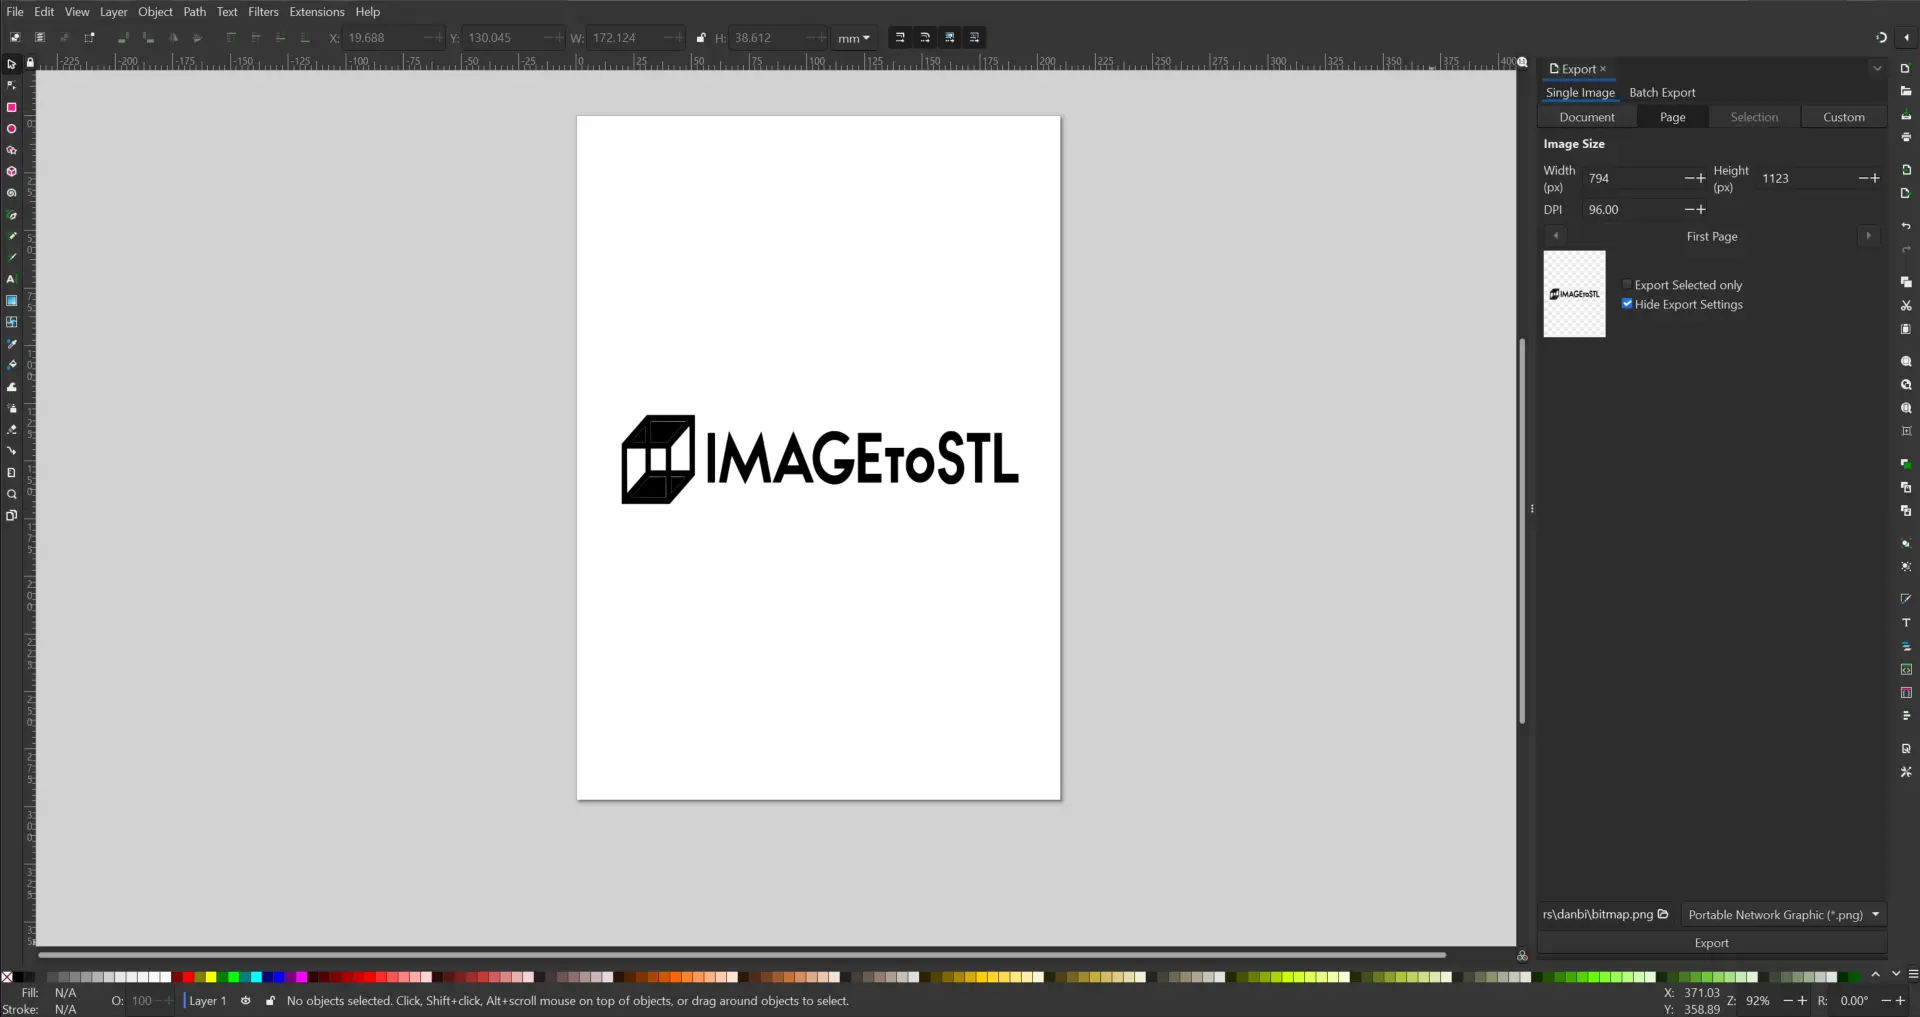Select the Zoom tool in toolbox
1920x1017 pixels.
(x=12, y=494)
